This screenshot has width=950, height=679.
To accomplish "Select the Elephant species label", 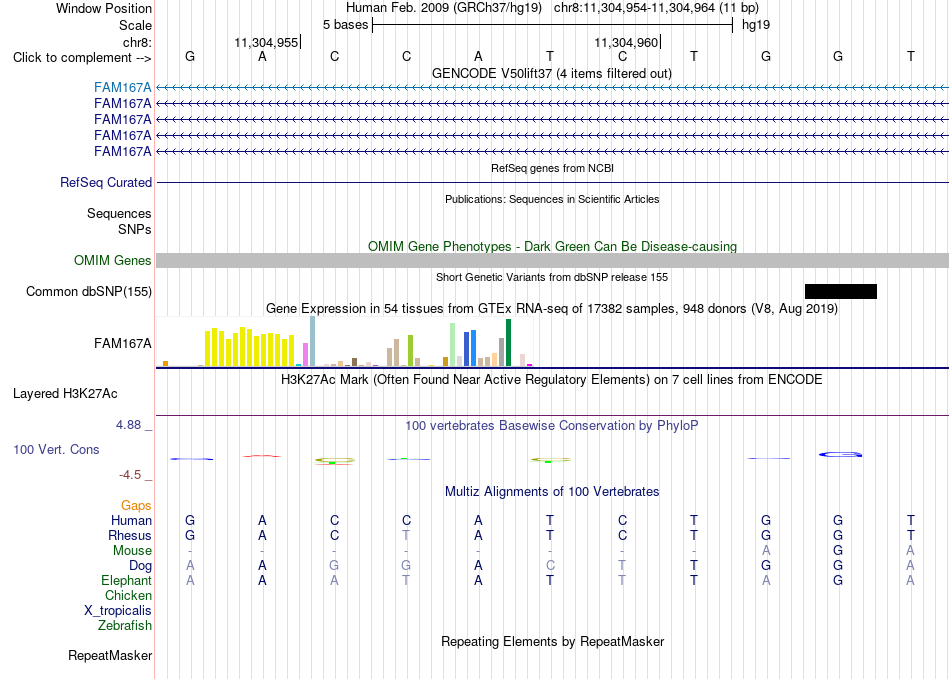I will [x=126, y=580].
